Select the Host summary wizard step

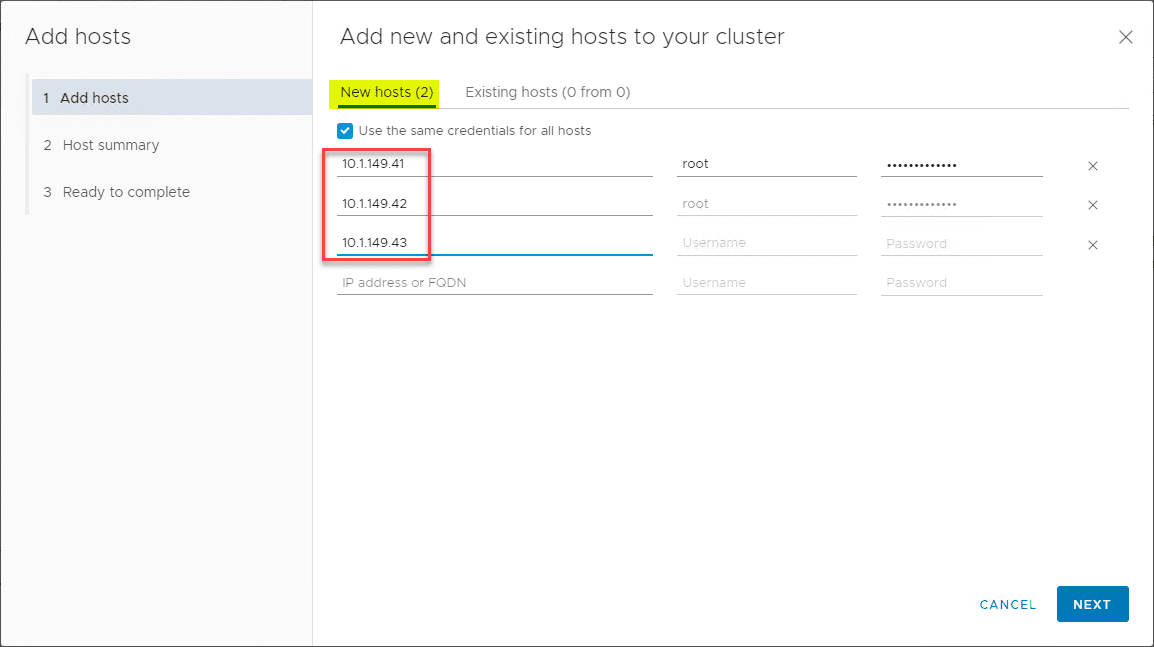[110, 144]
